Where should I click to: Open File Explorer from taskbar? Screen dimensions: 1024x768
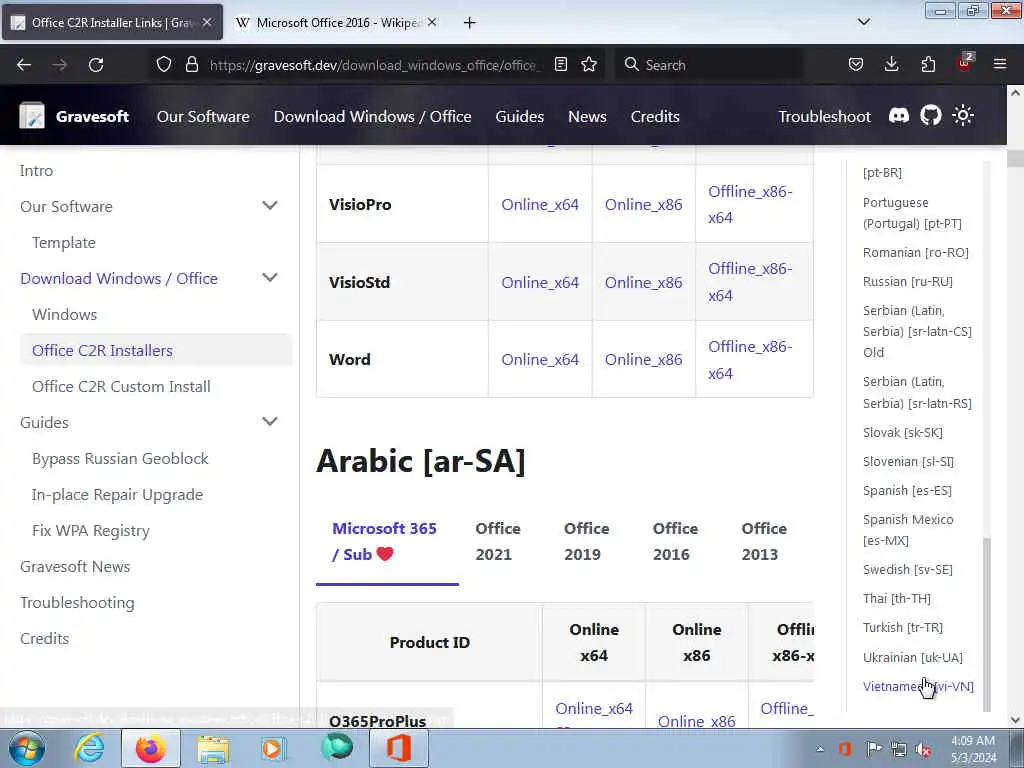214,748
